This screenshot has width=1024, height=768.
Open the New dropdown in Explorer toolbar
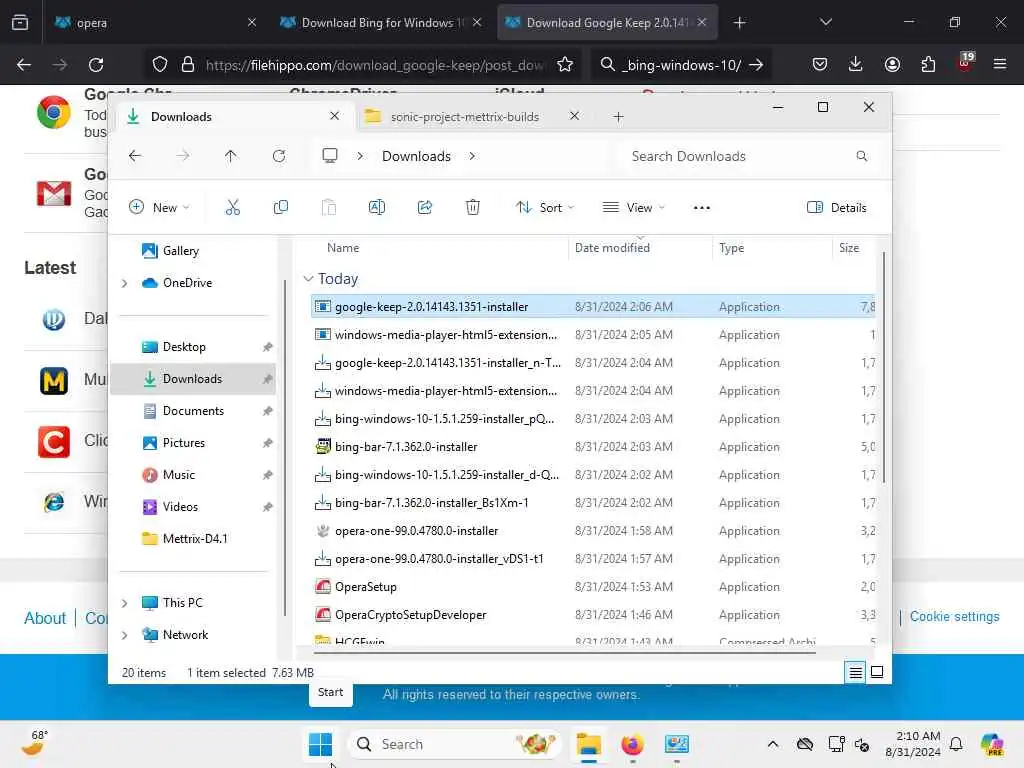(x=159, y=208)
